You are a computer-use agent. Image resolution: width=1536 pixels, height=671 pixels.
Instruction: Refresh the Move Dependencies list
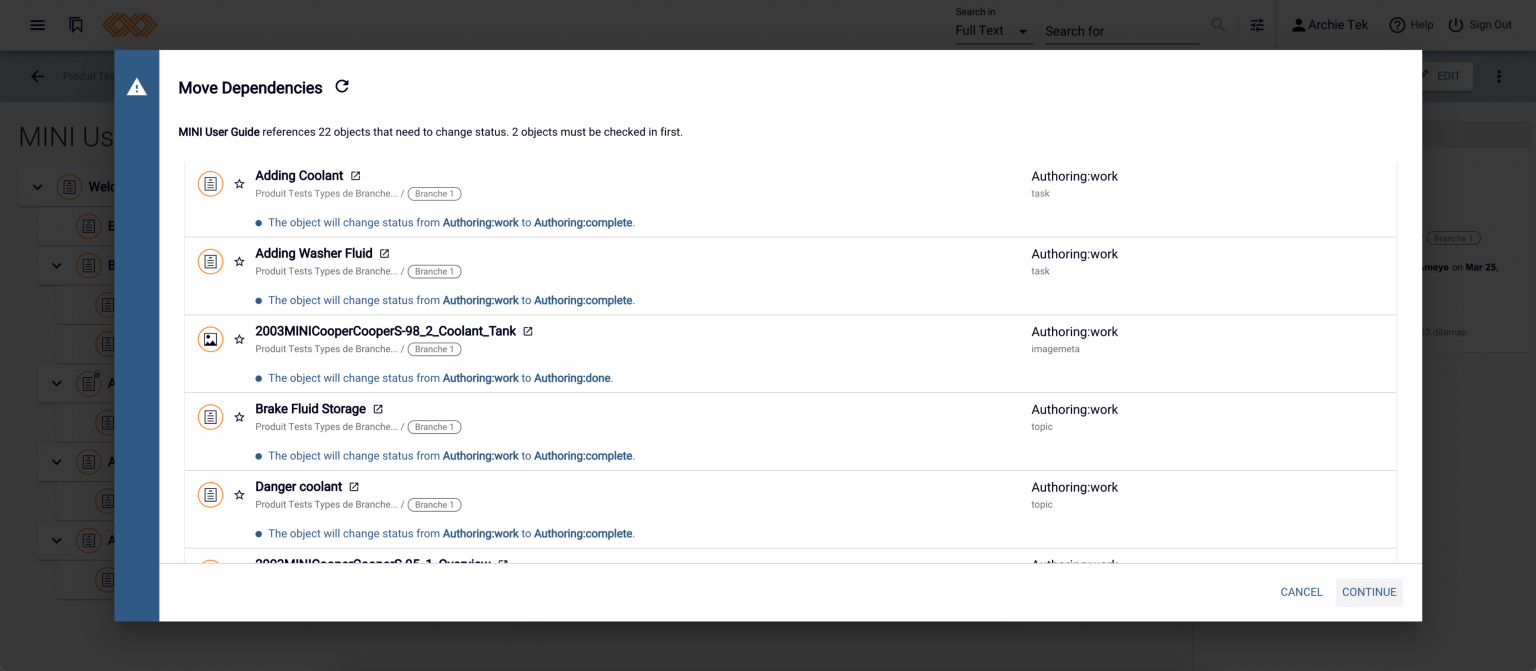pos(342,87)
